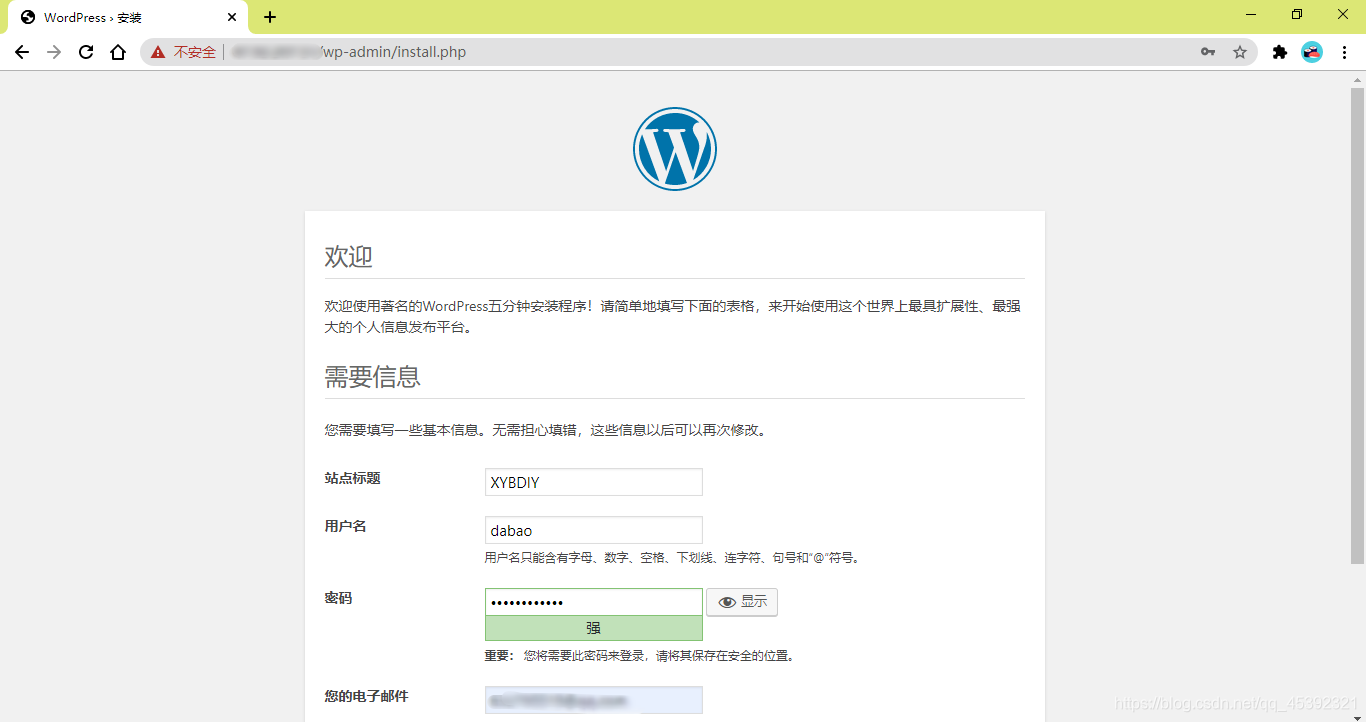This screenshot has width=1366, height=722.
Task: Click the 重要 password reminder text
Action: click(x=640, y=656)
